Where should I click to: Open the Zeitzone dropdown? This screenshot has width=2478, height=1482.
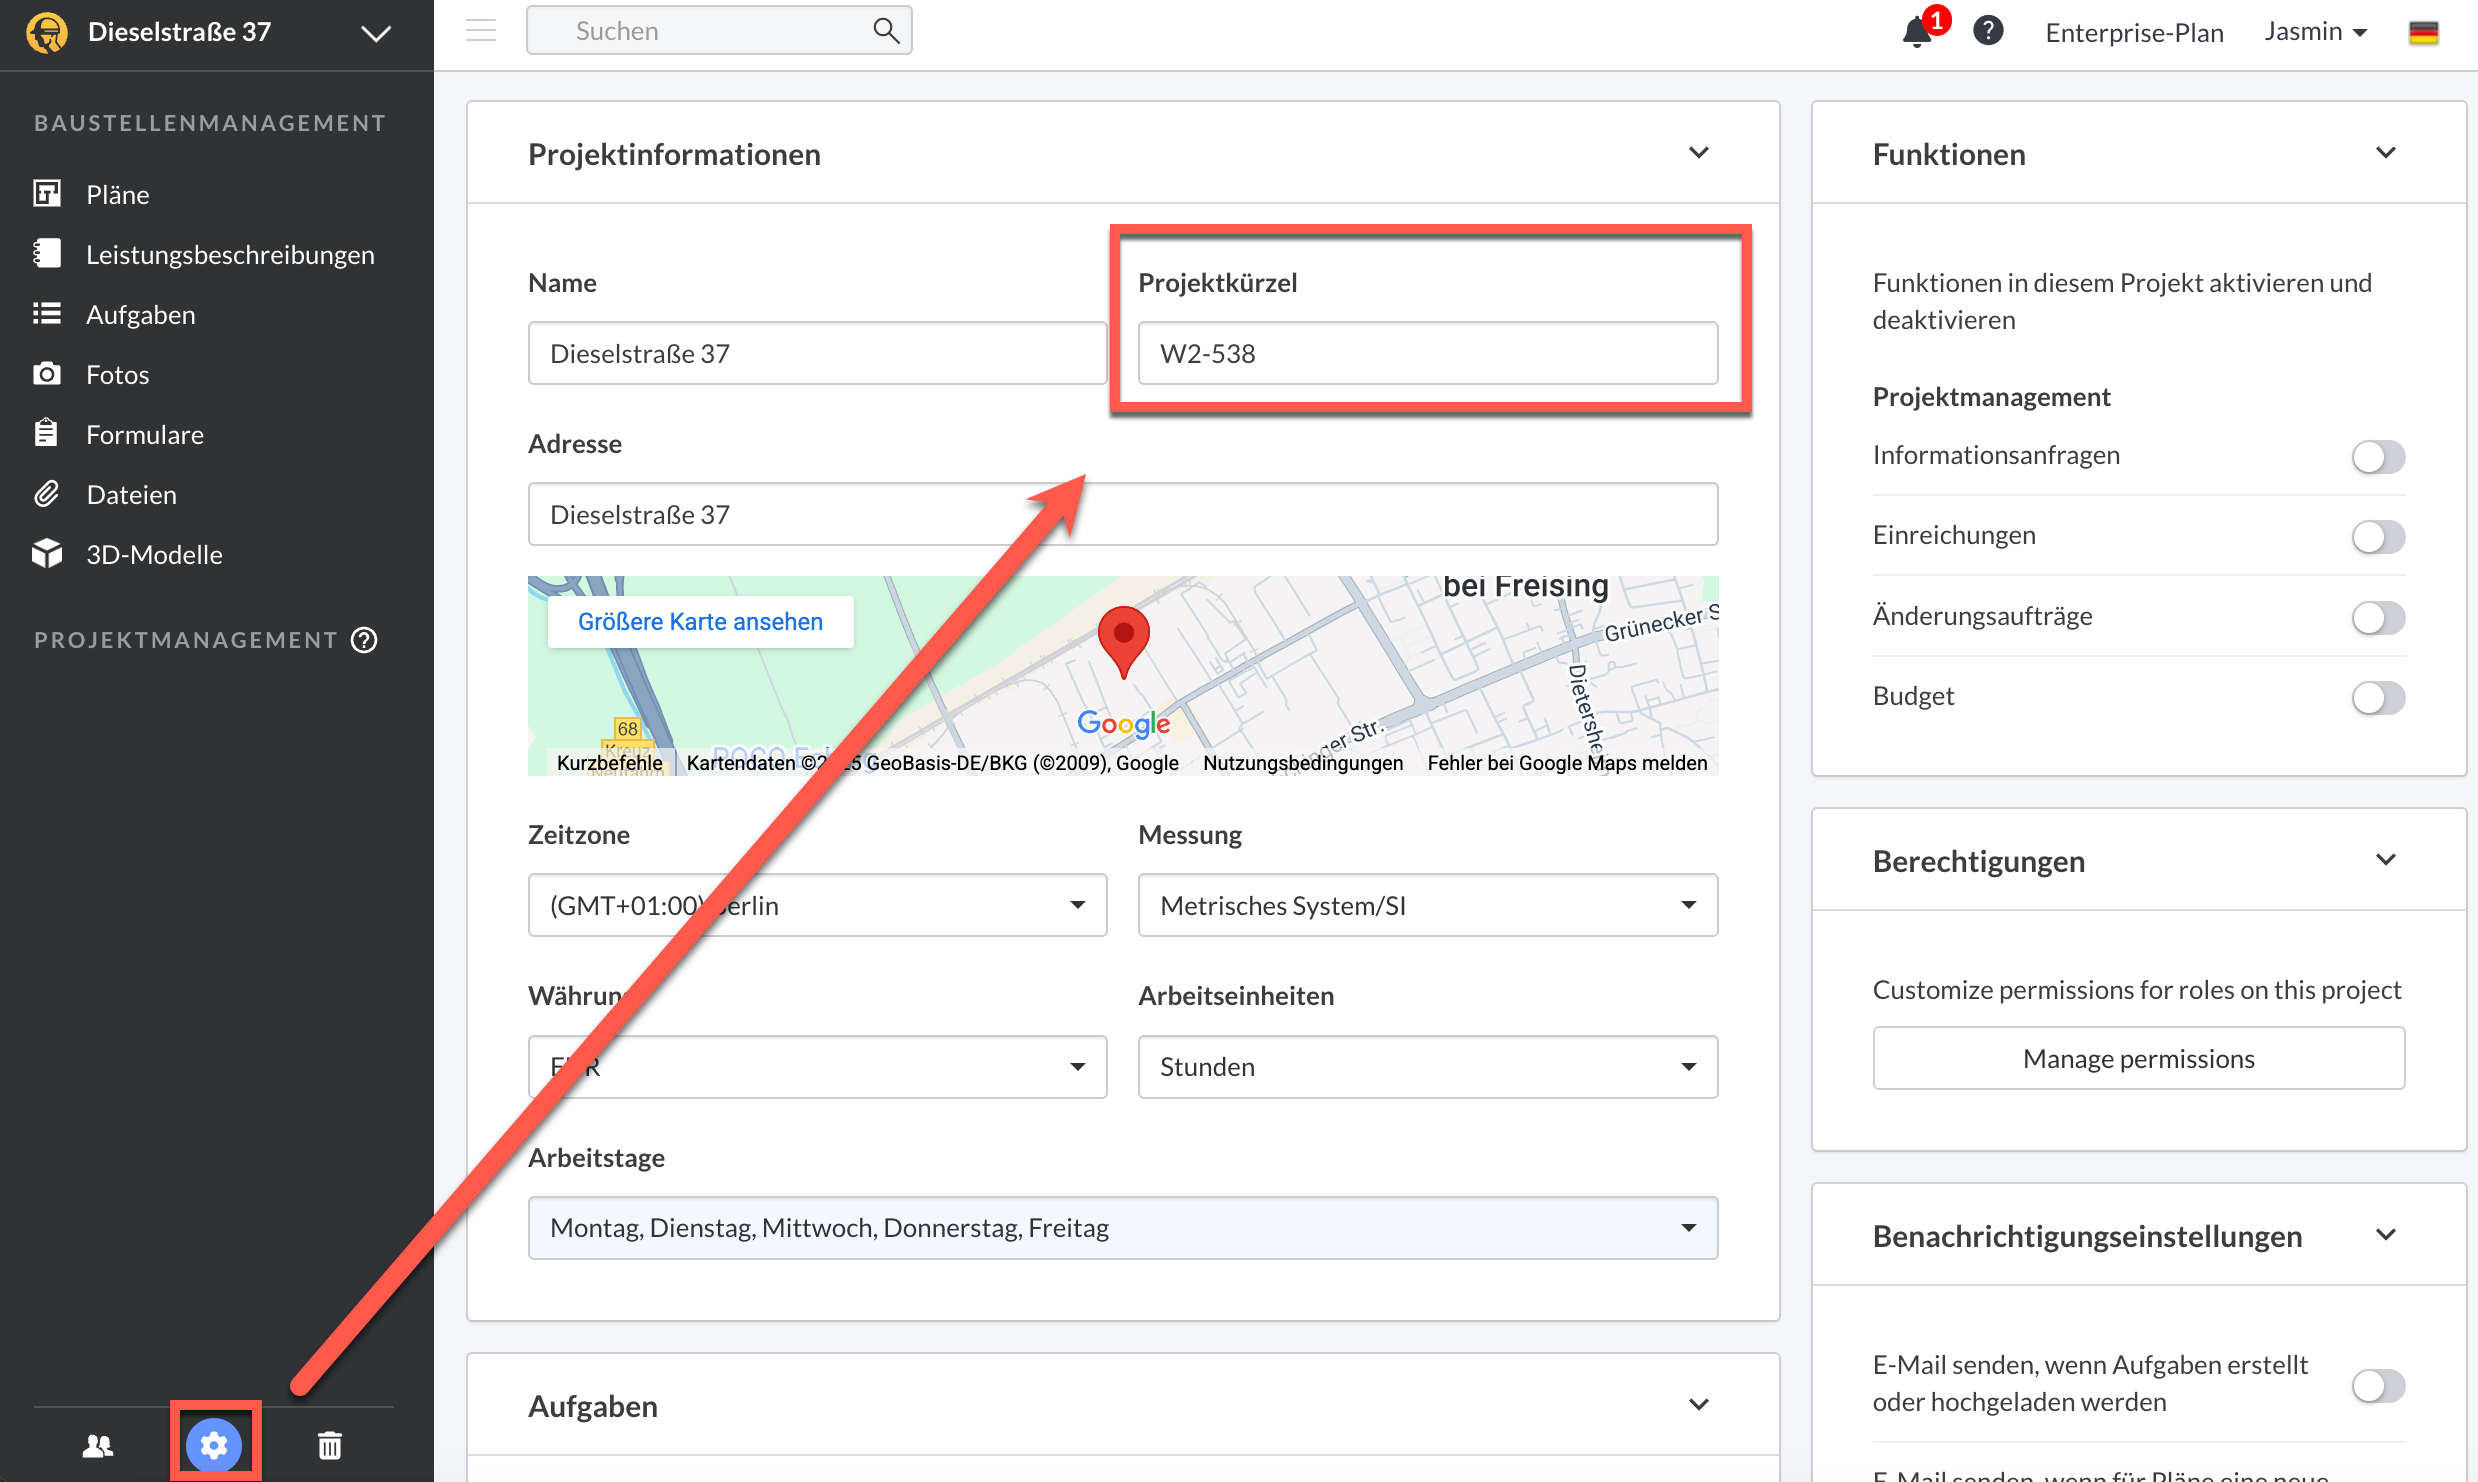click(817, 905)
